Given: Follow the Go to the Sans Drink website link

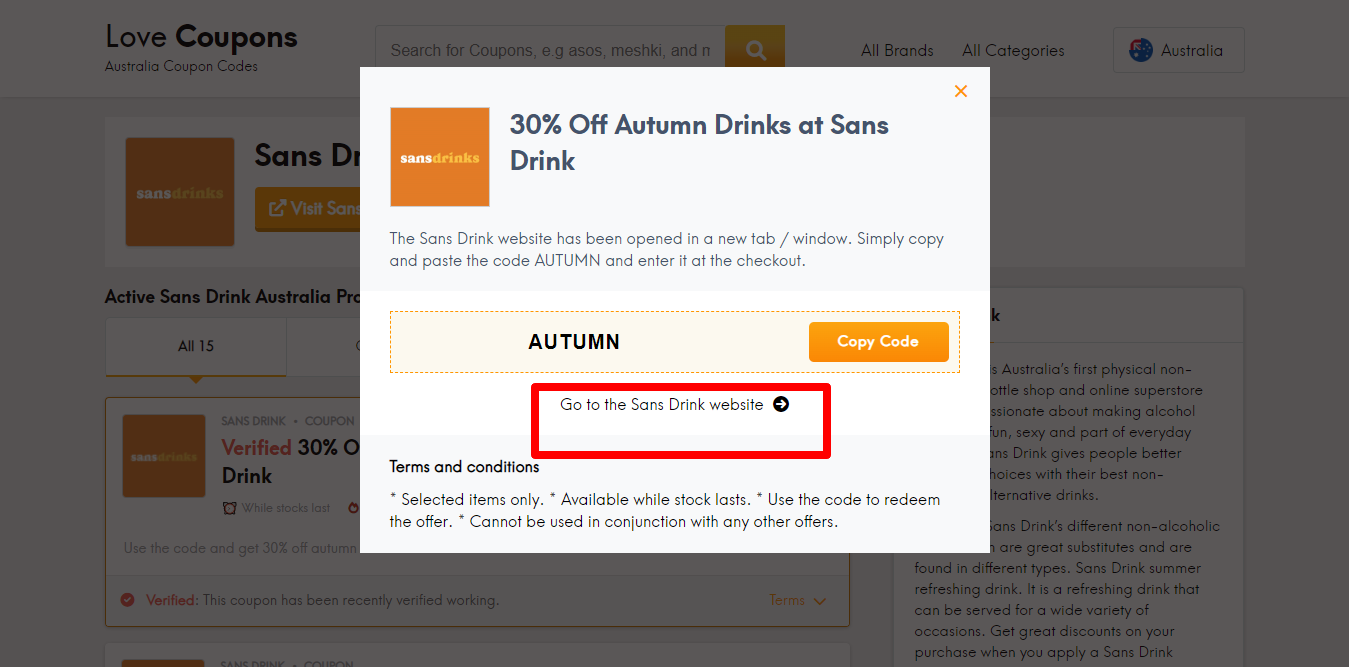Looking at the screenshot, I should [x=662, y=405].
